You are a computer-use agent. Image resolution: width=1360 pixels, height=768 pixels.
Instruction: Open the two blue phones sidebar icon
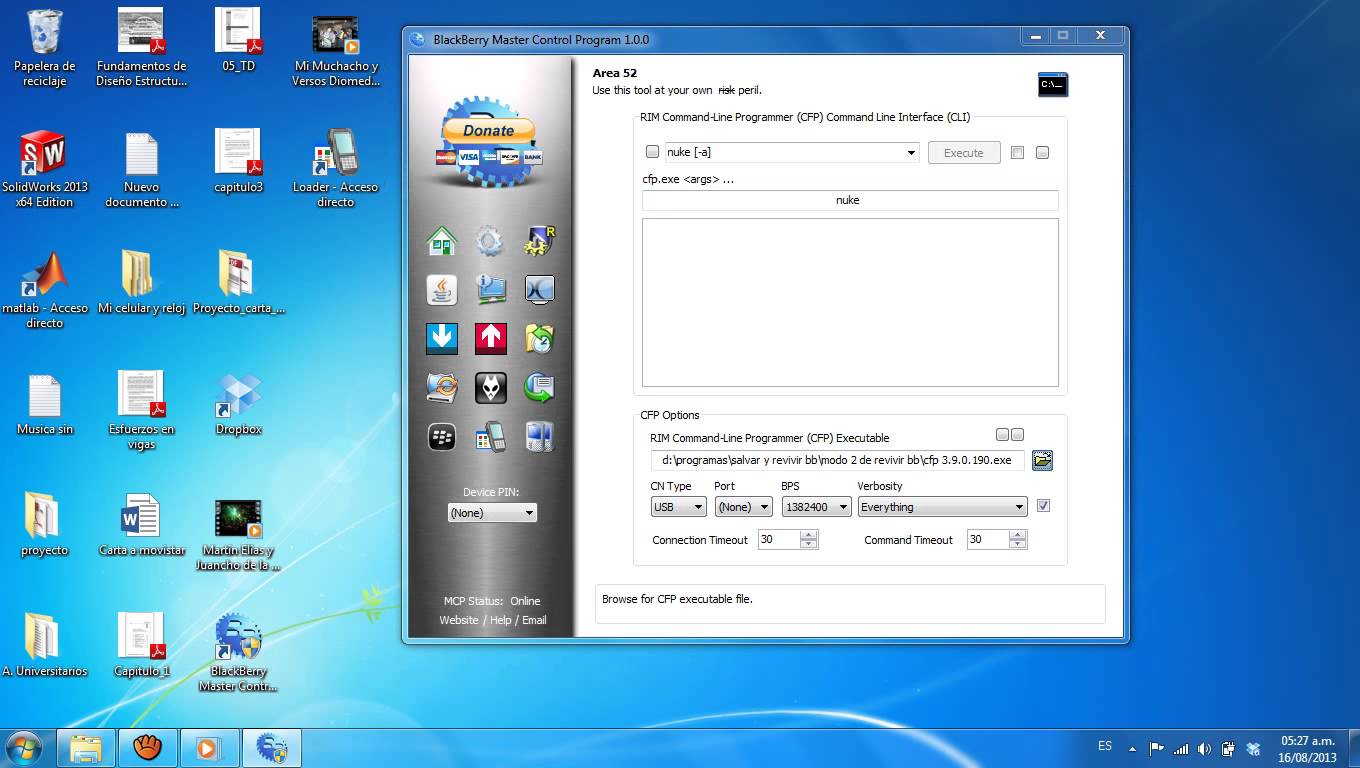539,437
